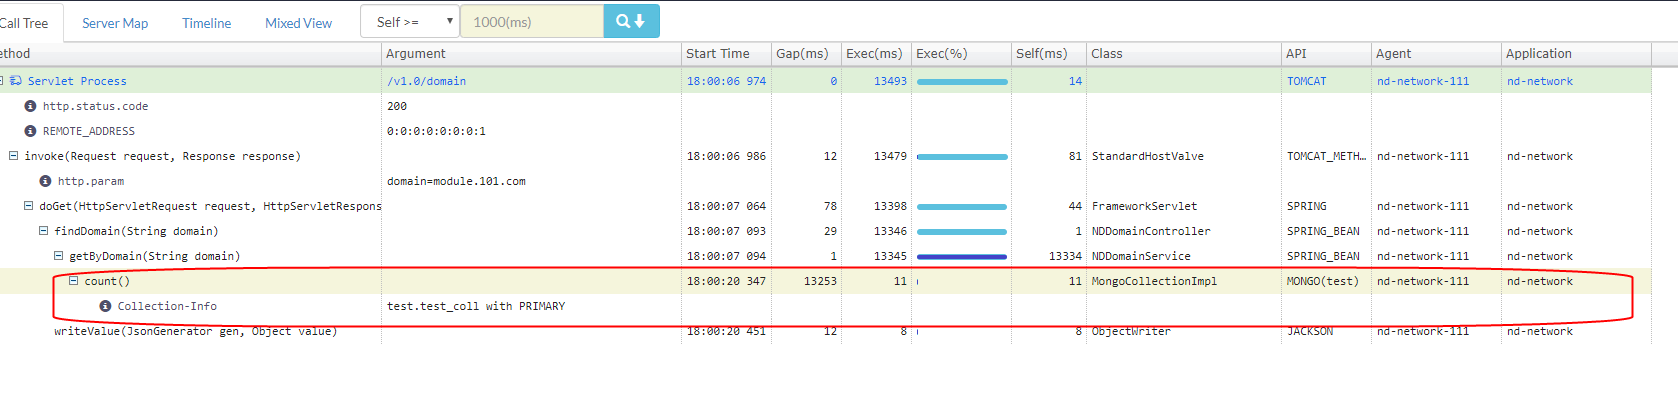Click the http.param info icon
The height and width of the screenshot is (405, 1678).
coord(45,181)
